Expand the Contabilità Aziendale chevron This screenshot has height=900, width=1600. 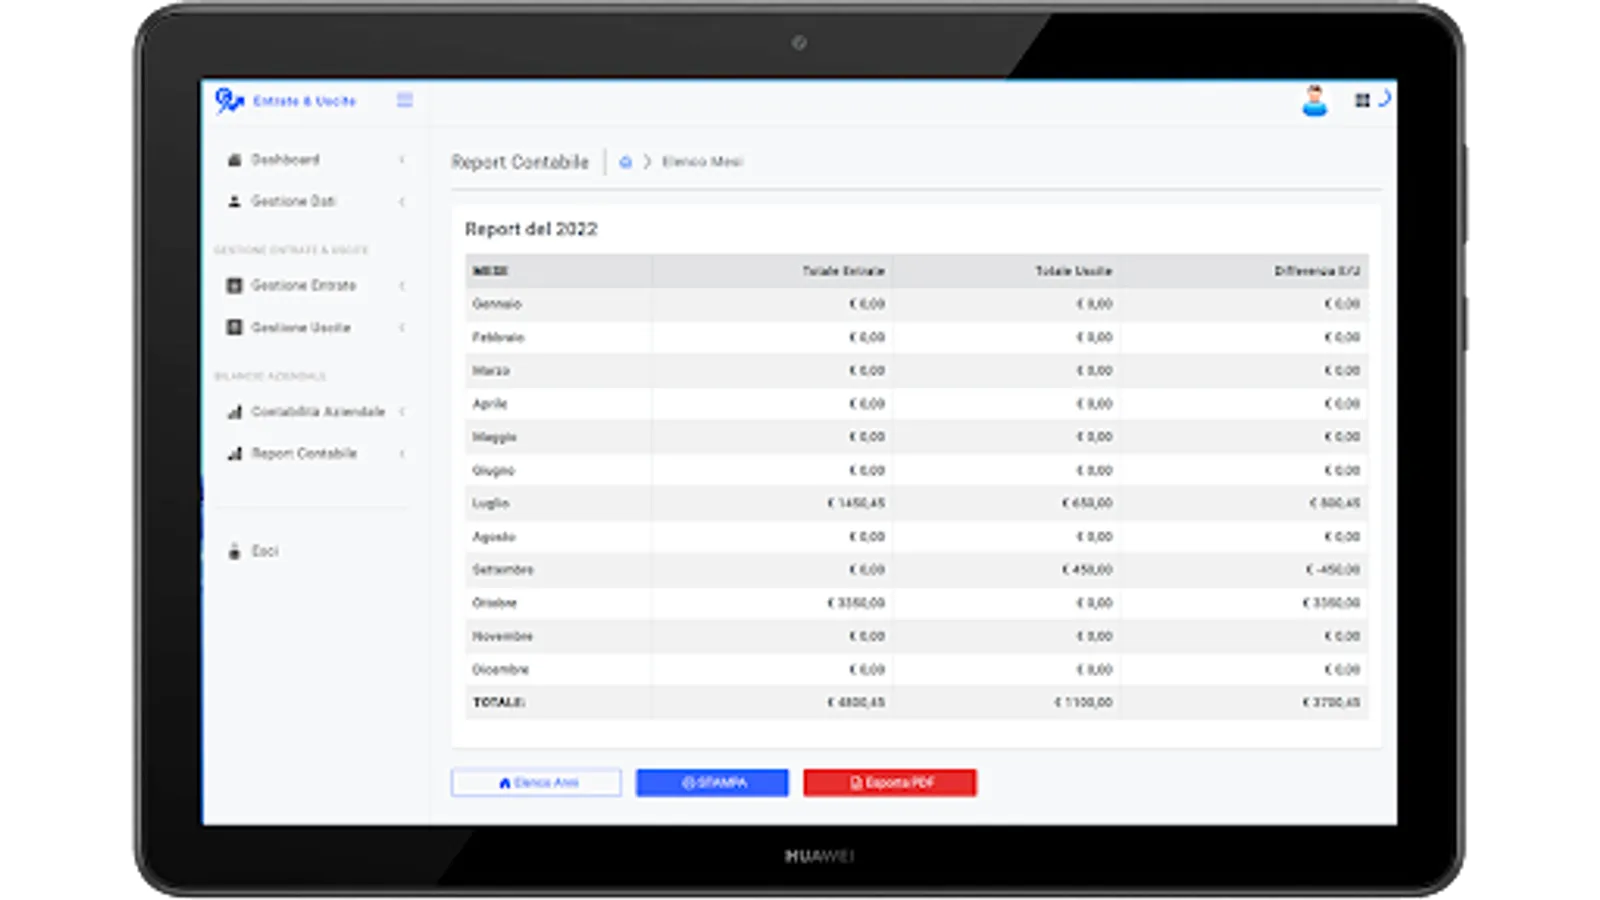point(402,412)
